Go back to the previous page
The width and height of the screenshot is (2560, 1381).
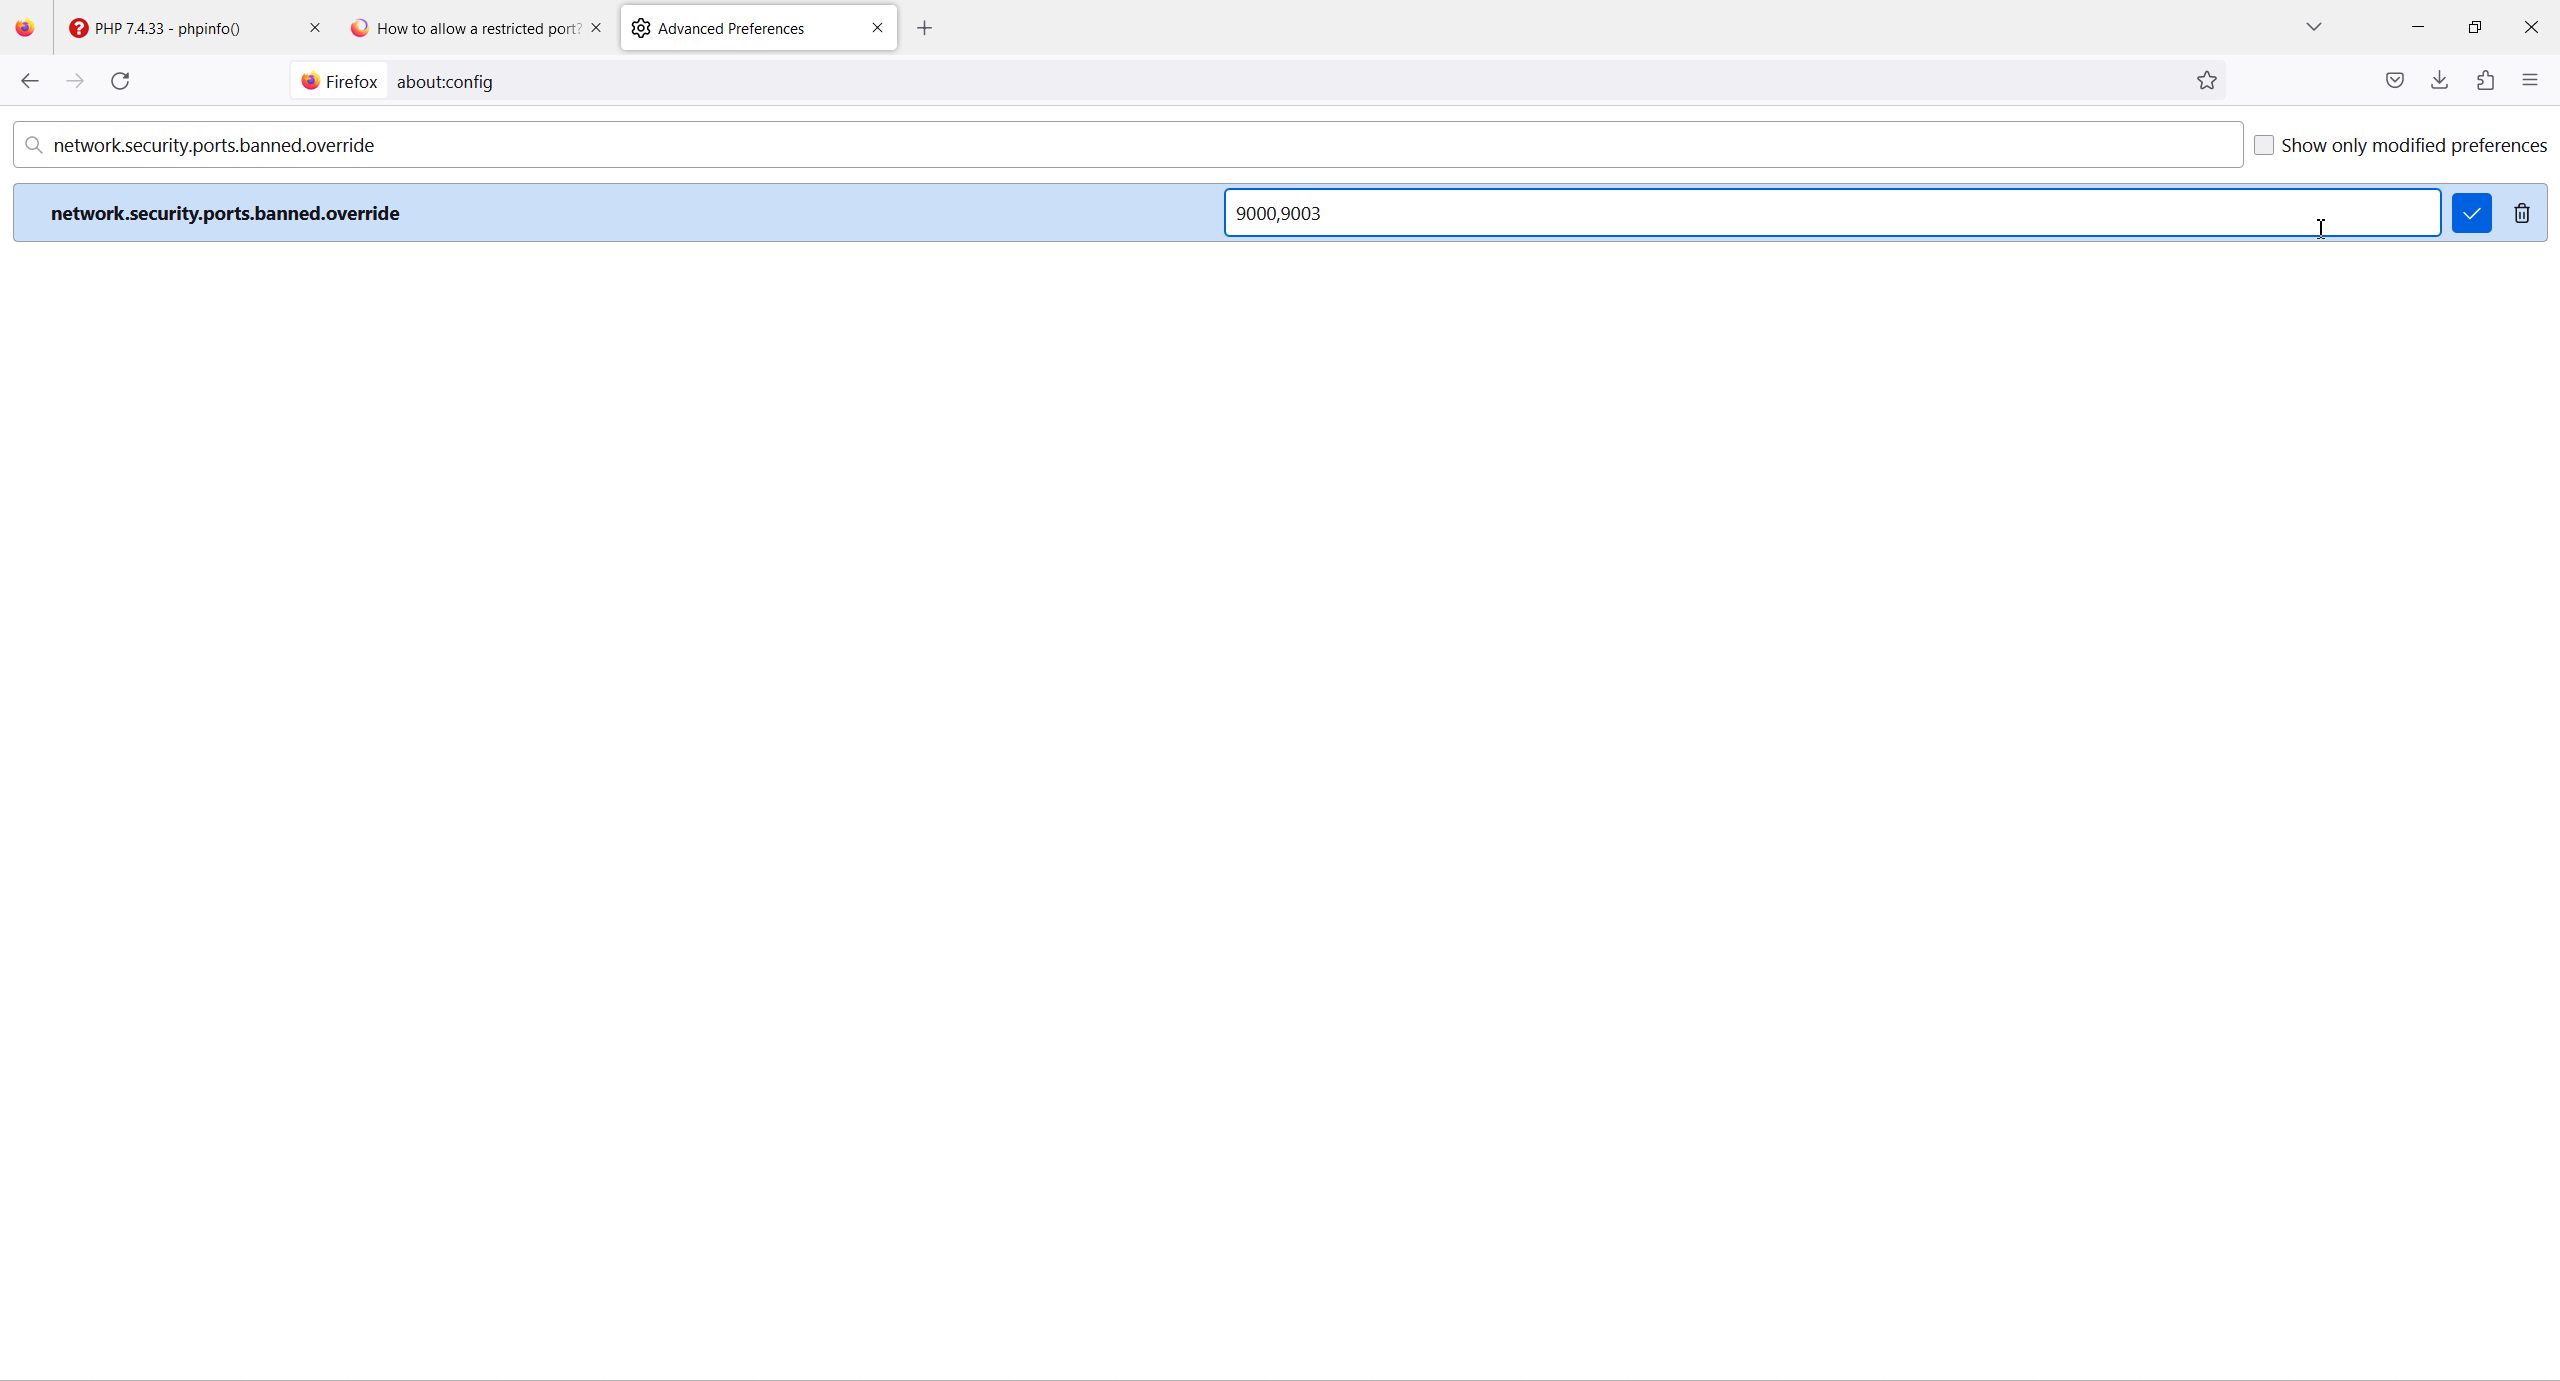[x=29, y=81]
